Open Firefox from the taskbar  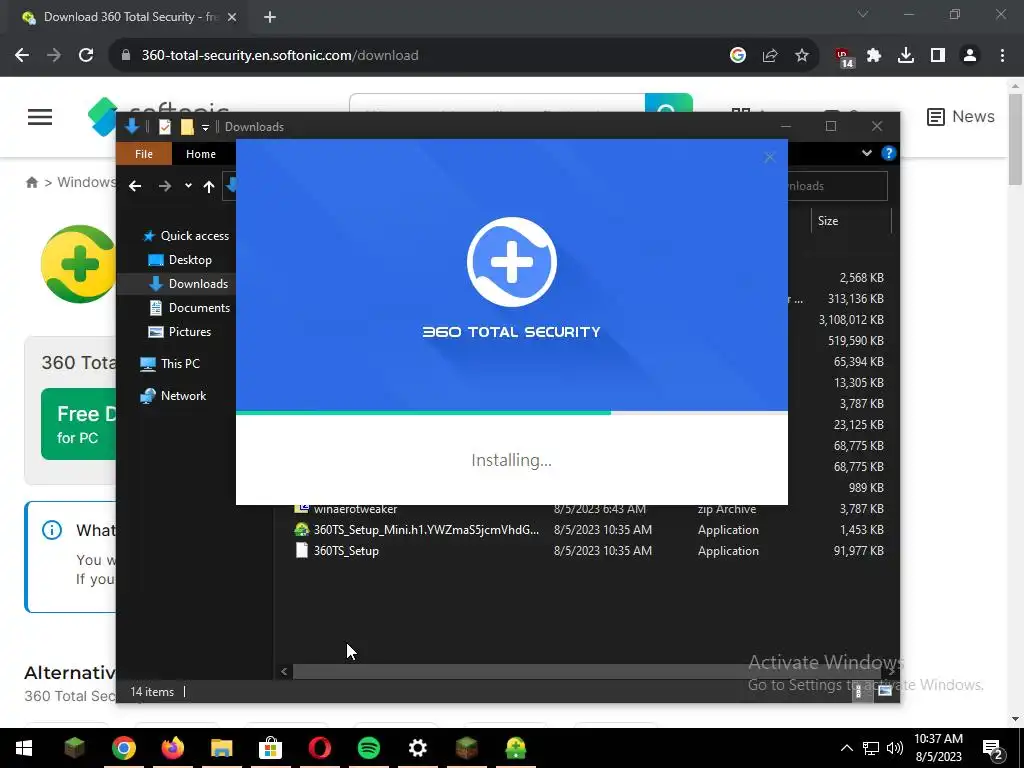click(173, 748)
